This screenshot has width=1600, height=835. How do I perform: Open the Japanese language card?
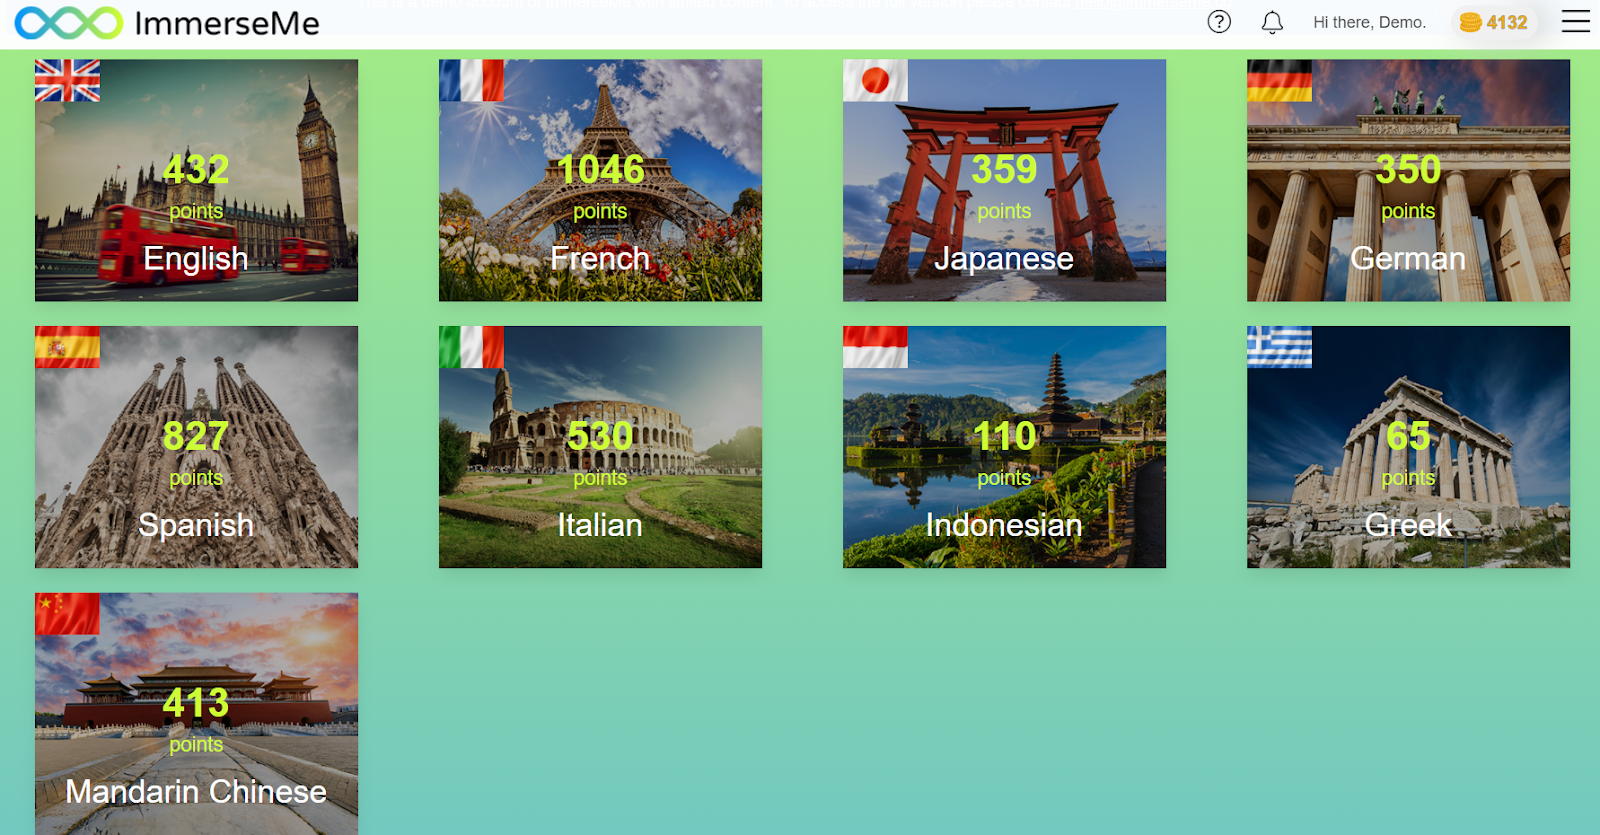1004,180
